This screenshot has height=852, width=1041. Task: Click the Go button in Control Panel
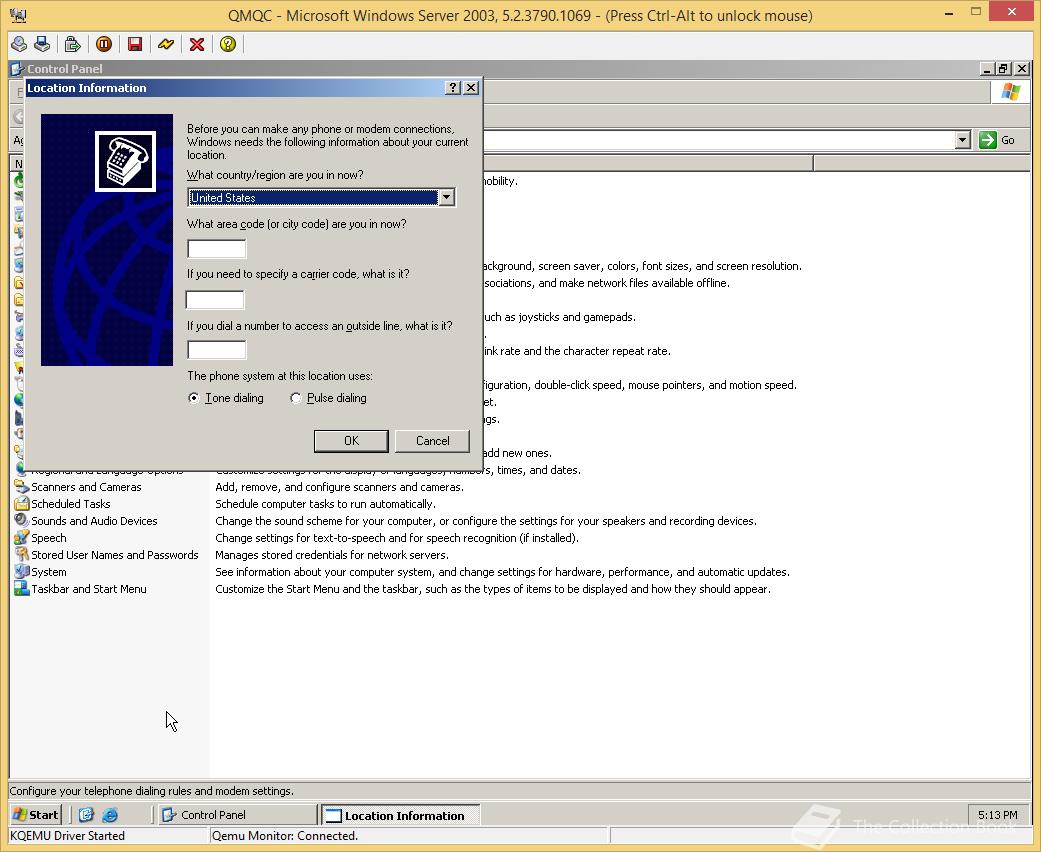click(x=997, y=140)
